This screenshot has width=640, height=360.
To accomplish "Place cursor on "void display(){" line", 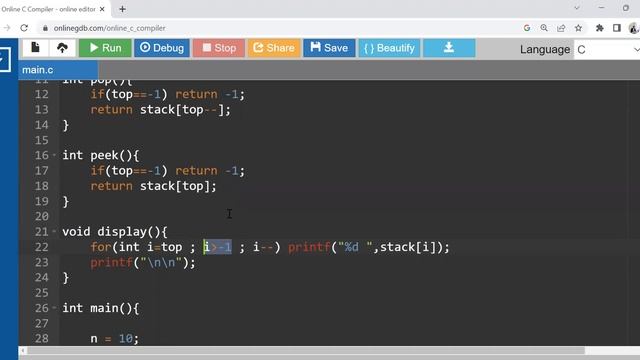I will click(115, 231).
